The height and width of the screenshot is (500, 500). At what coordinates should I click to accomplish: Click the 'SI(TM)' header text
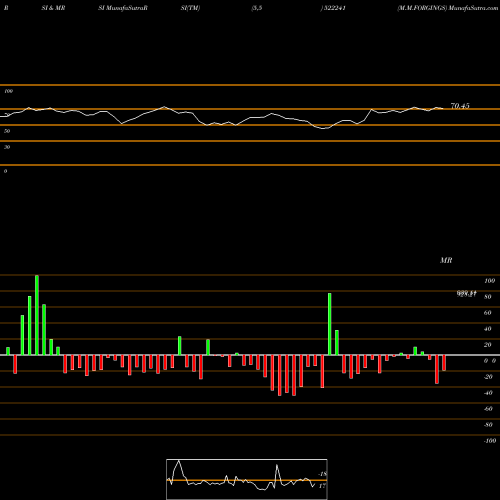tap(190, 8)
